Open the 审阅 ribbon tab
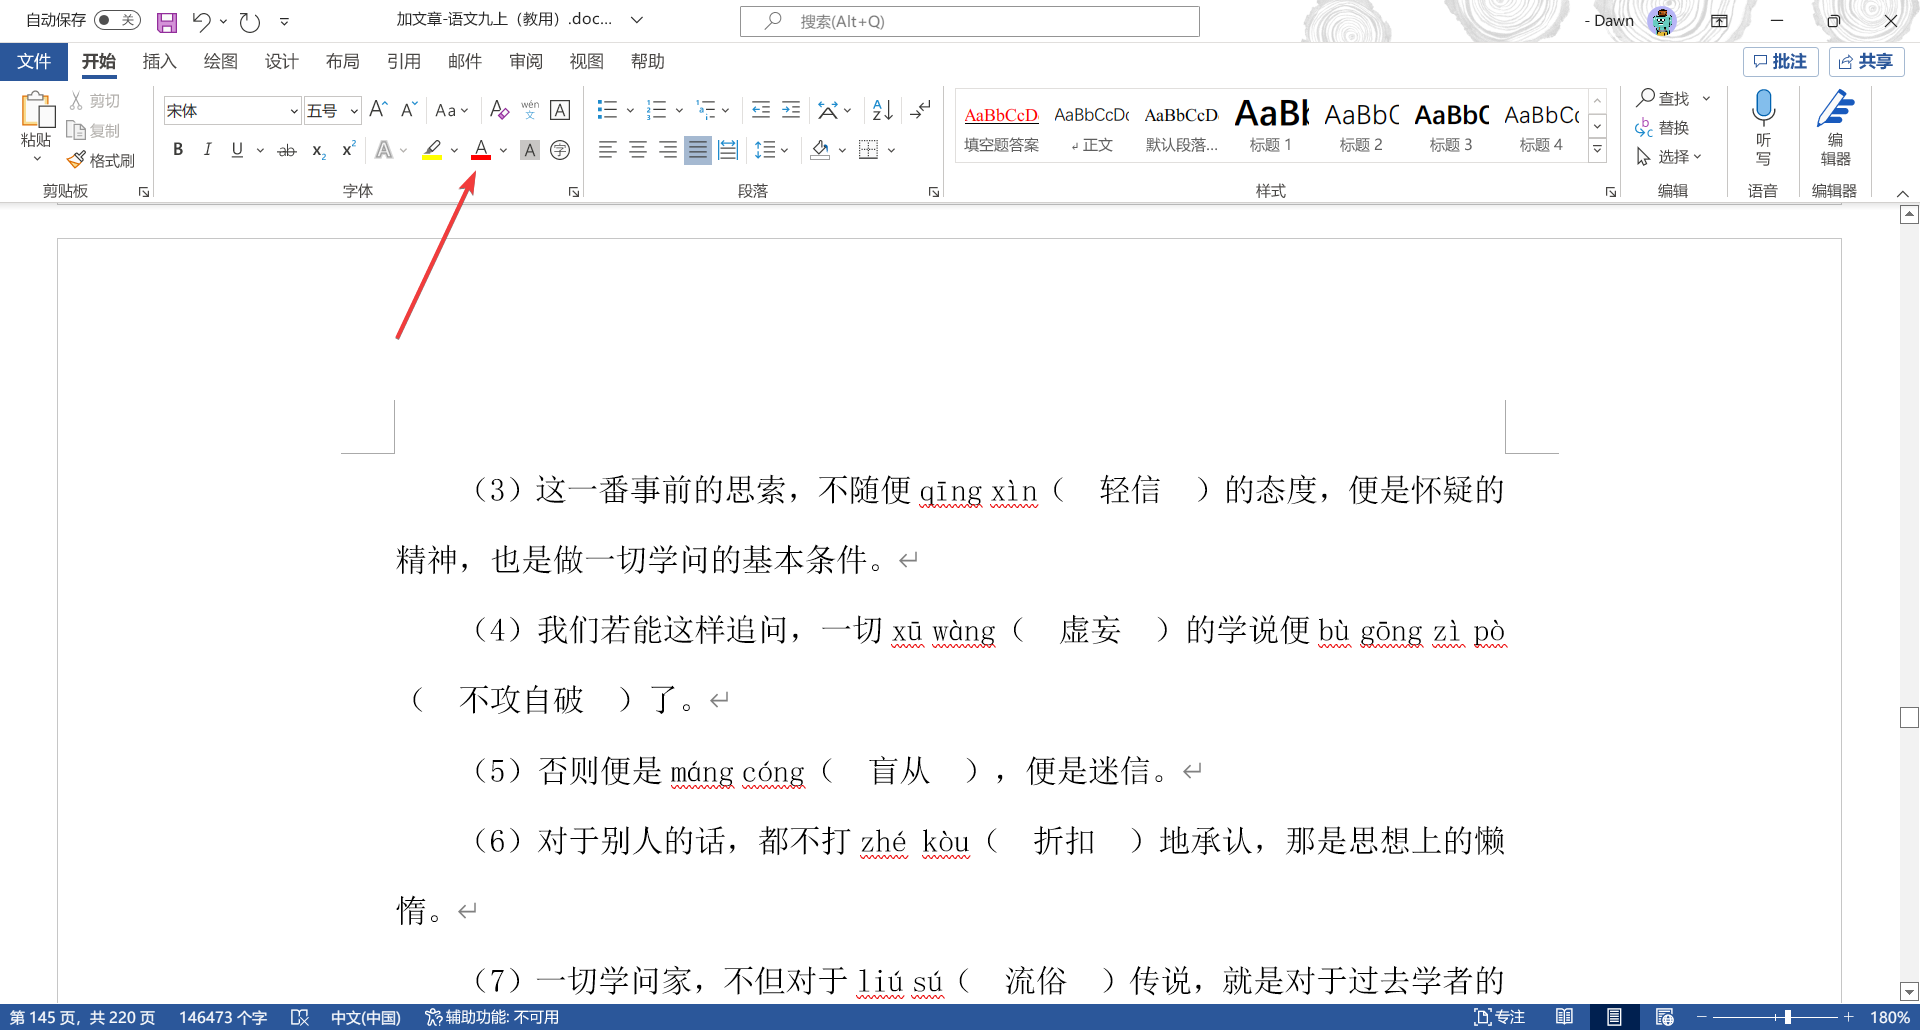Viewport: 1920px width, 1030px height. (x=526, y=62)
